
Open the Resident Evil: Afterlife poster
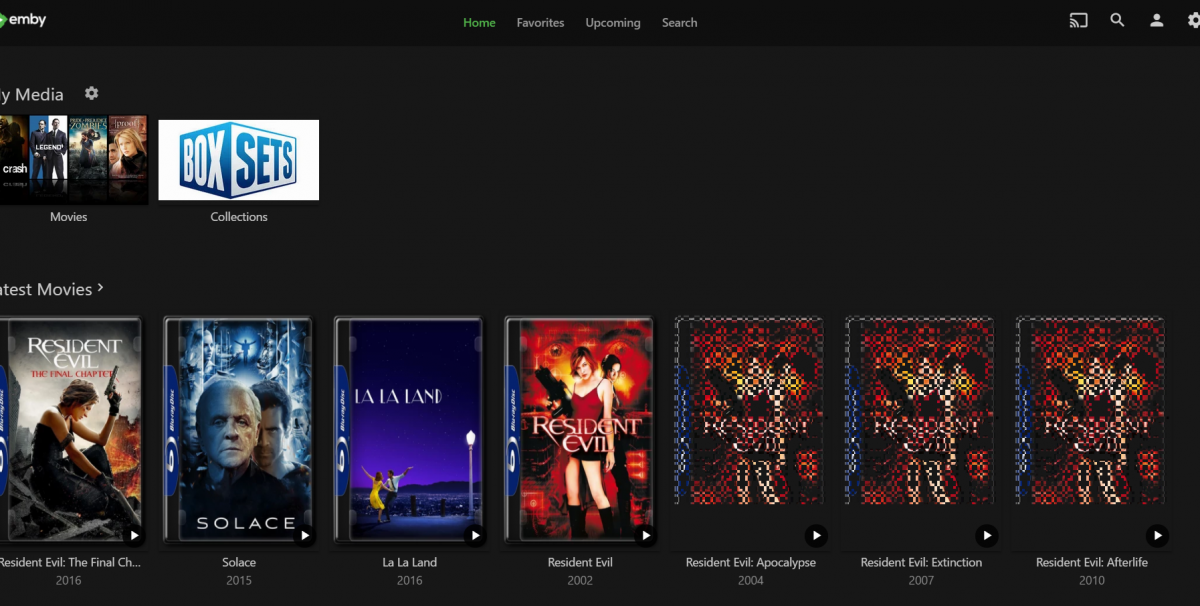click(x=1091, y=411)
